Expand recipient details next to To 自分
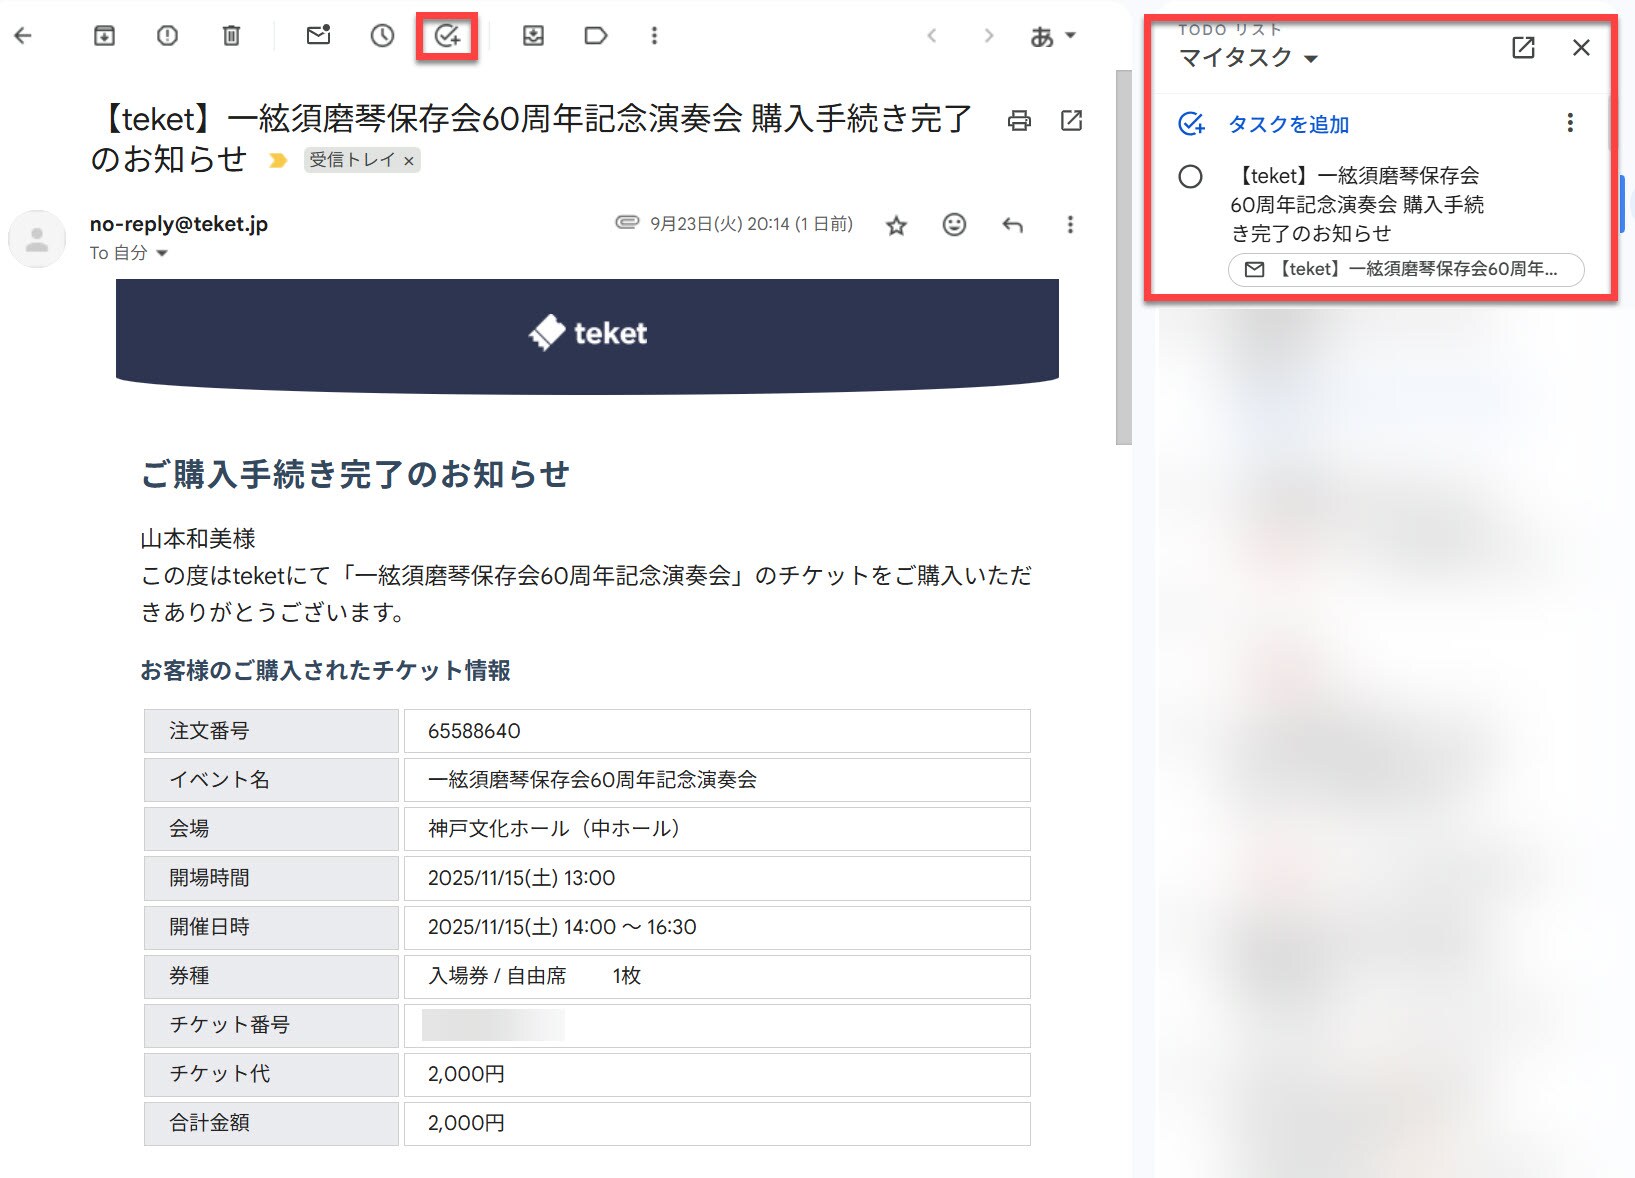 (162, 254)
